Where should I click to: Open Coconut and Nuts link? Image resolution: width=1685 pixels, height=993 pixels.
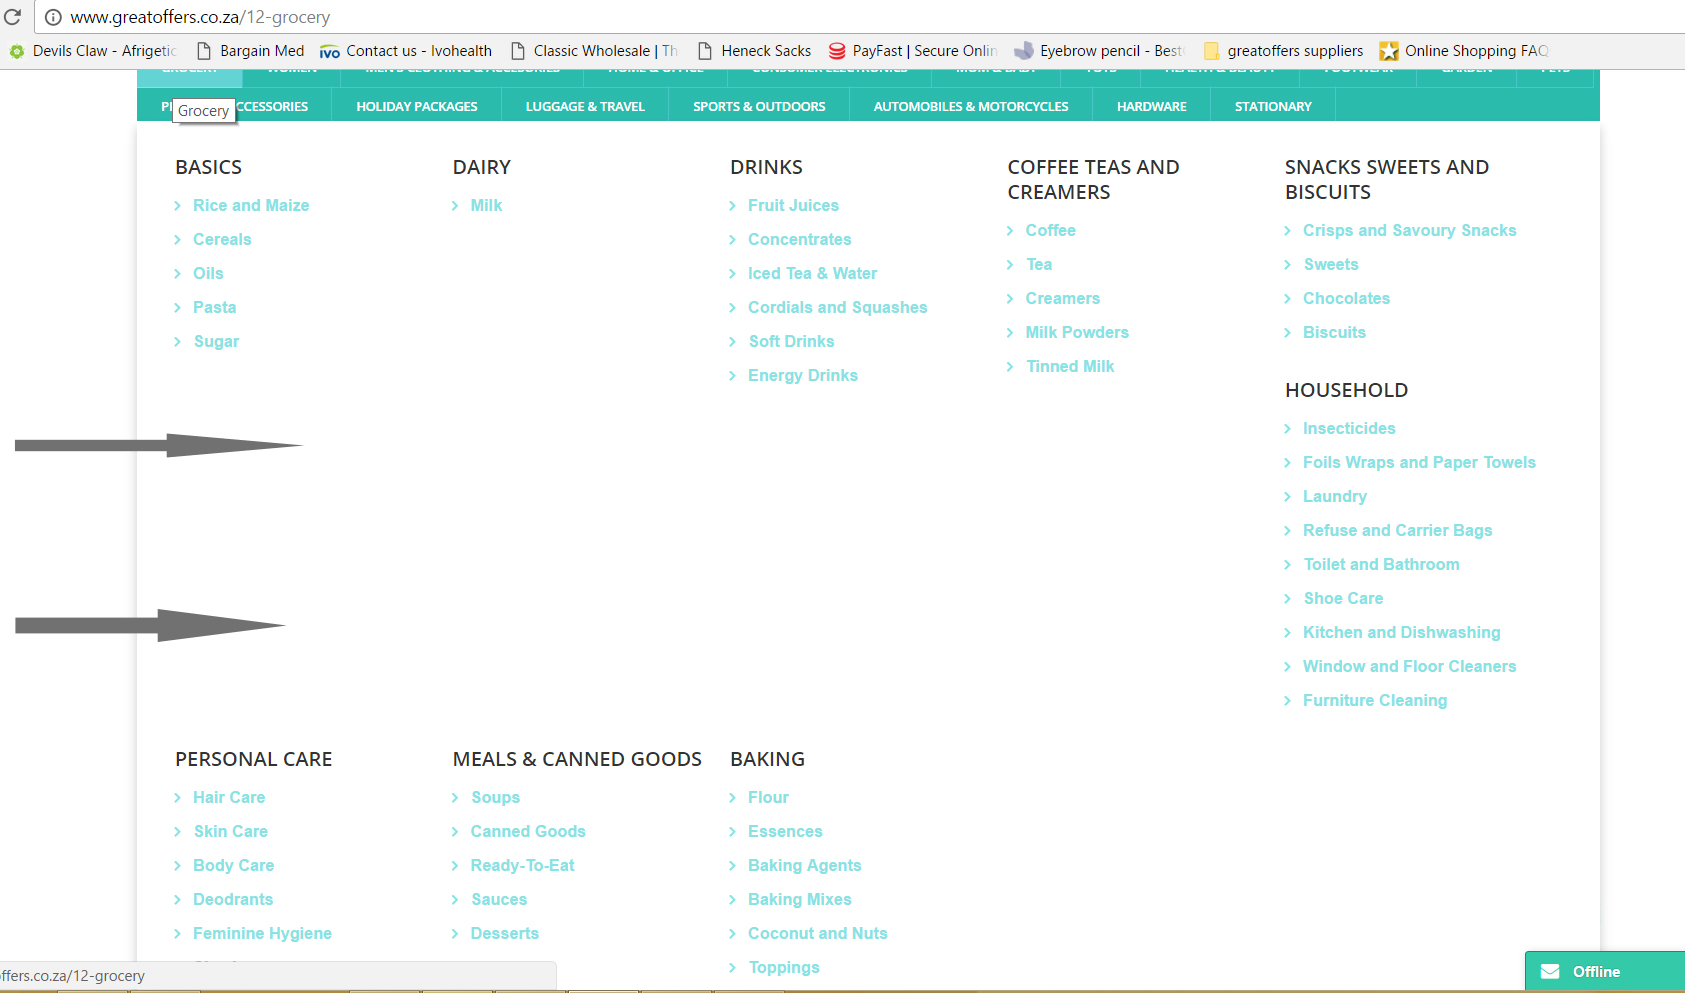point(818,933)
